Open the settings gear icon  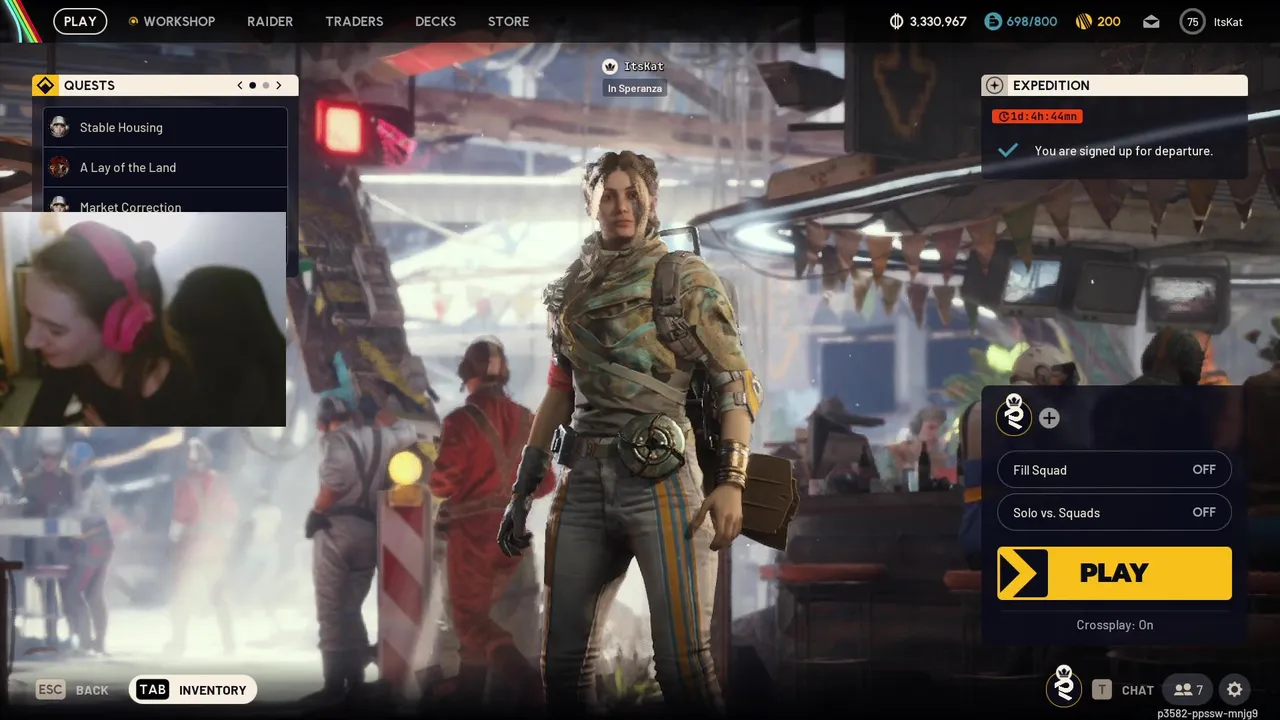(x=1235, y=690)
